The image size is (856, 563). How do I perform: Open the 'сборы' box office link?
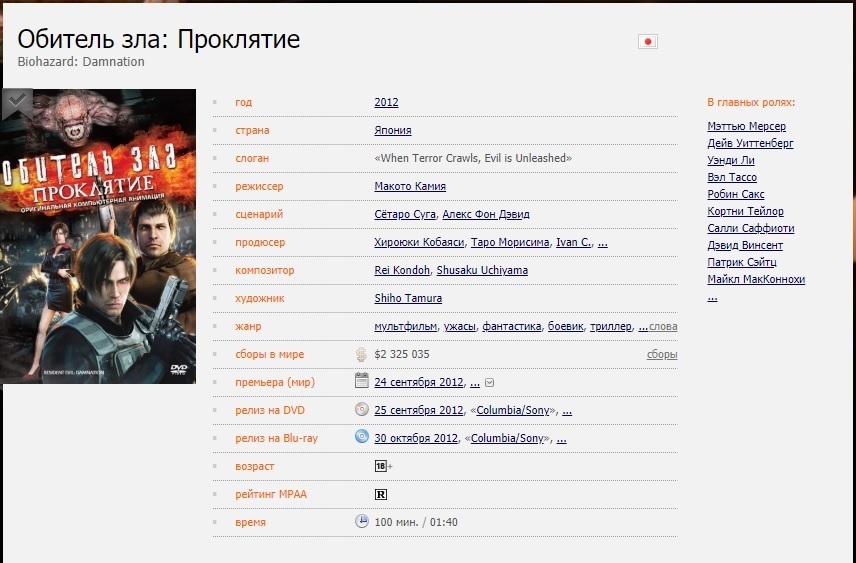click(662, 355)
